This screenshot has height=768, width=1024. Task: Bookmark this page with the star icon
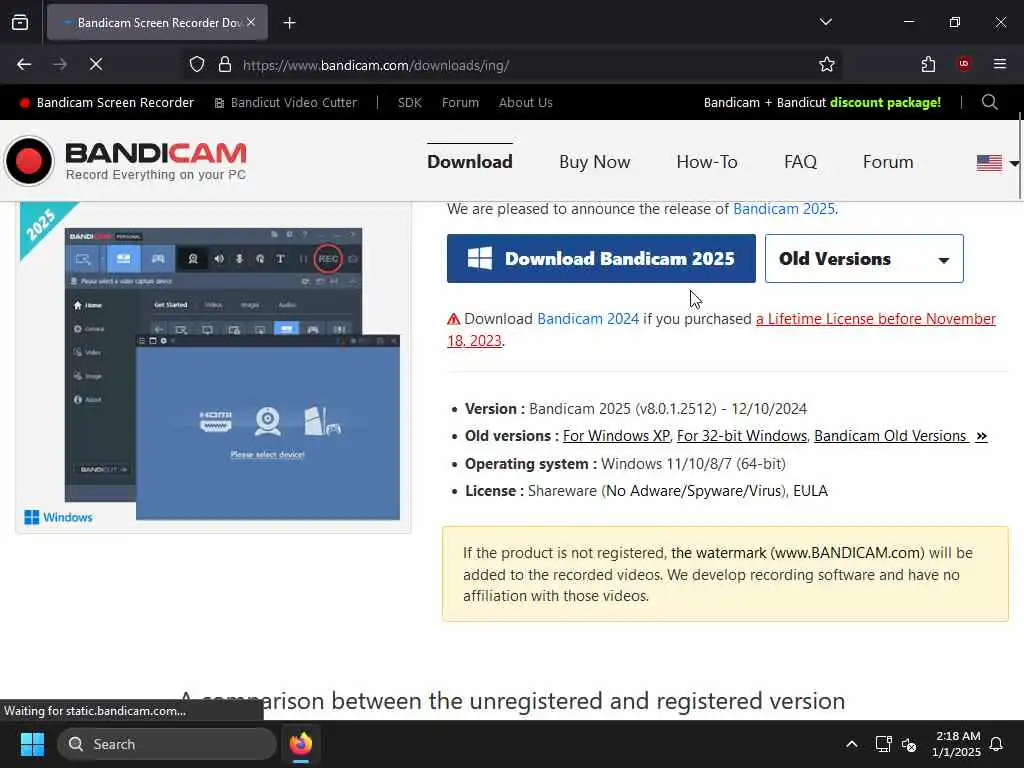(827, 64)
